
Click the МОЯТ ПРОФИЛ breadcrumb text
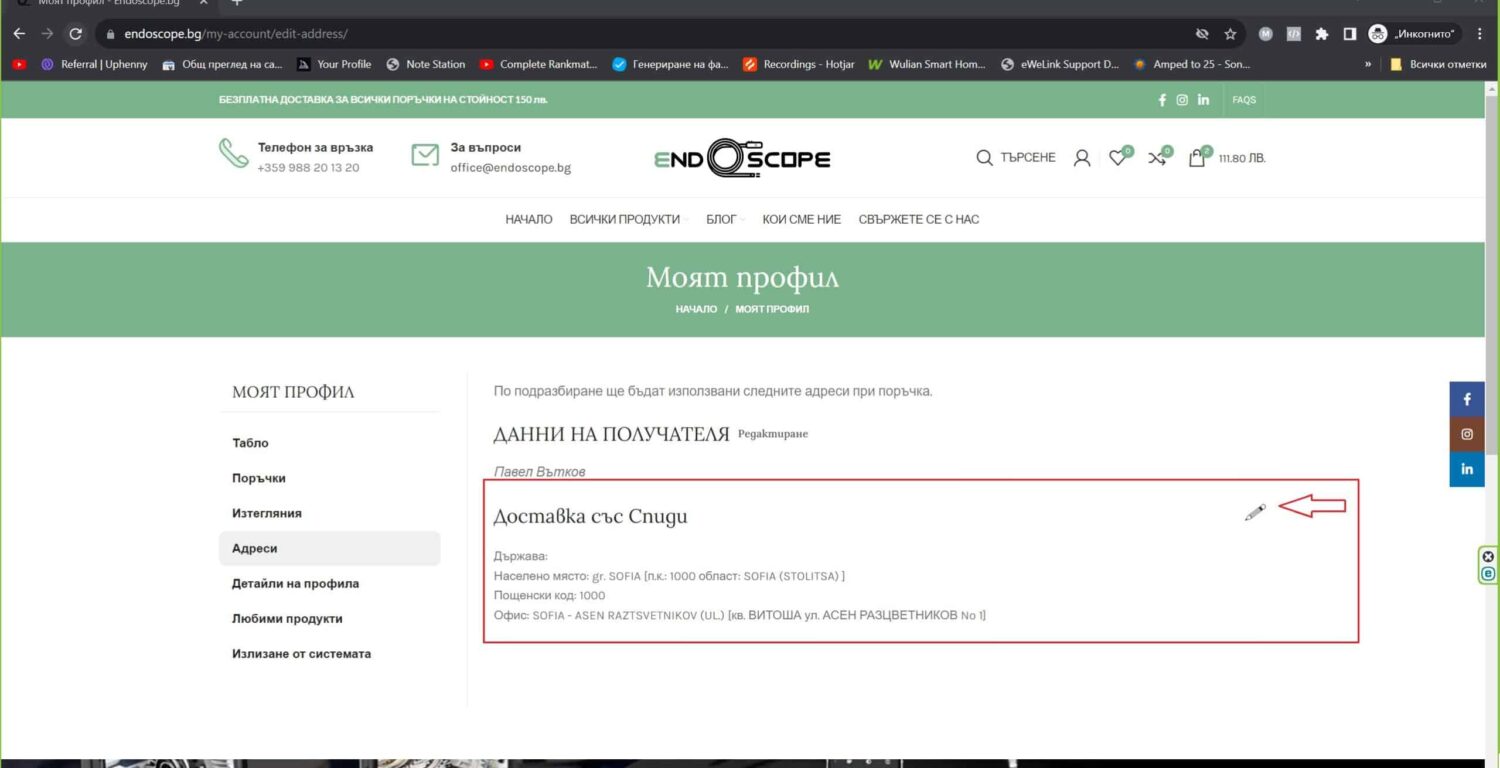(x=772, y=309)
